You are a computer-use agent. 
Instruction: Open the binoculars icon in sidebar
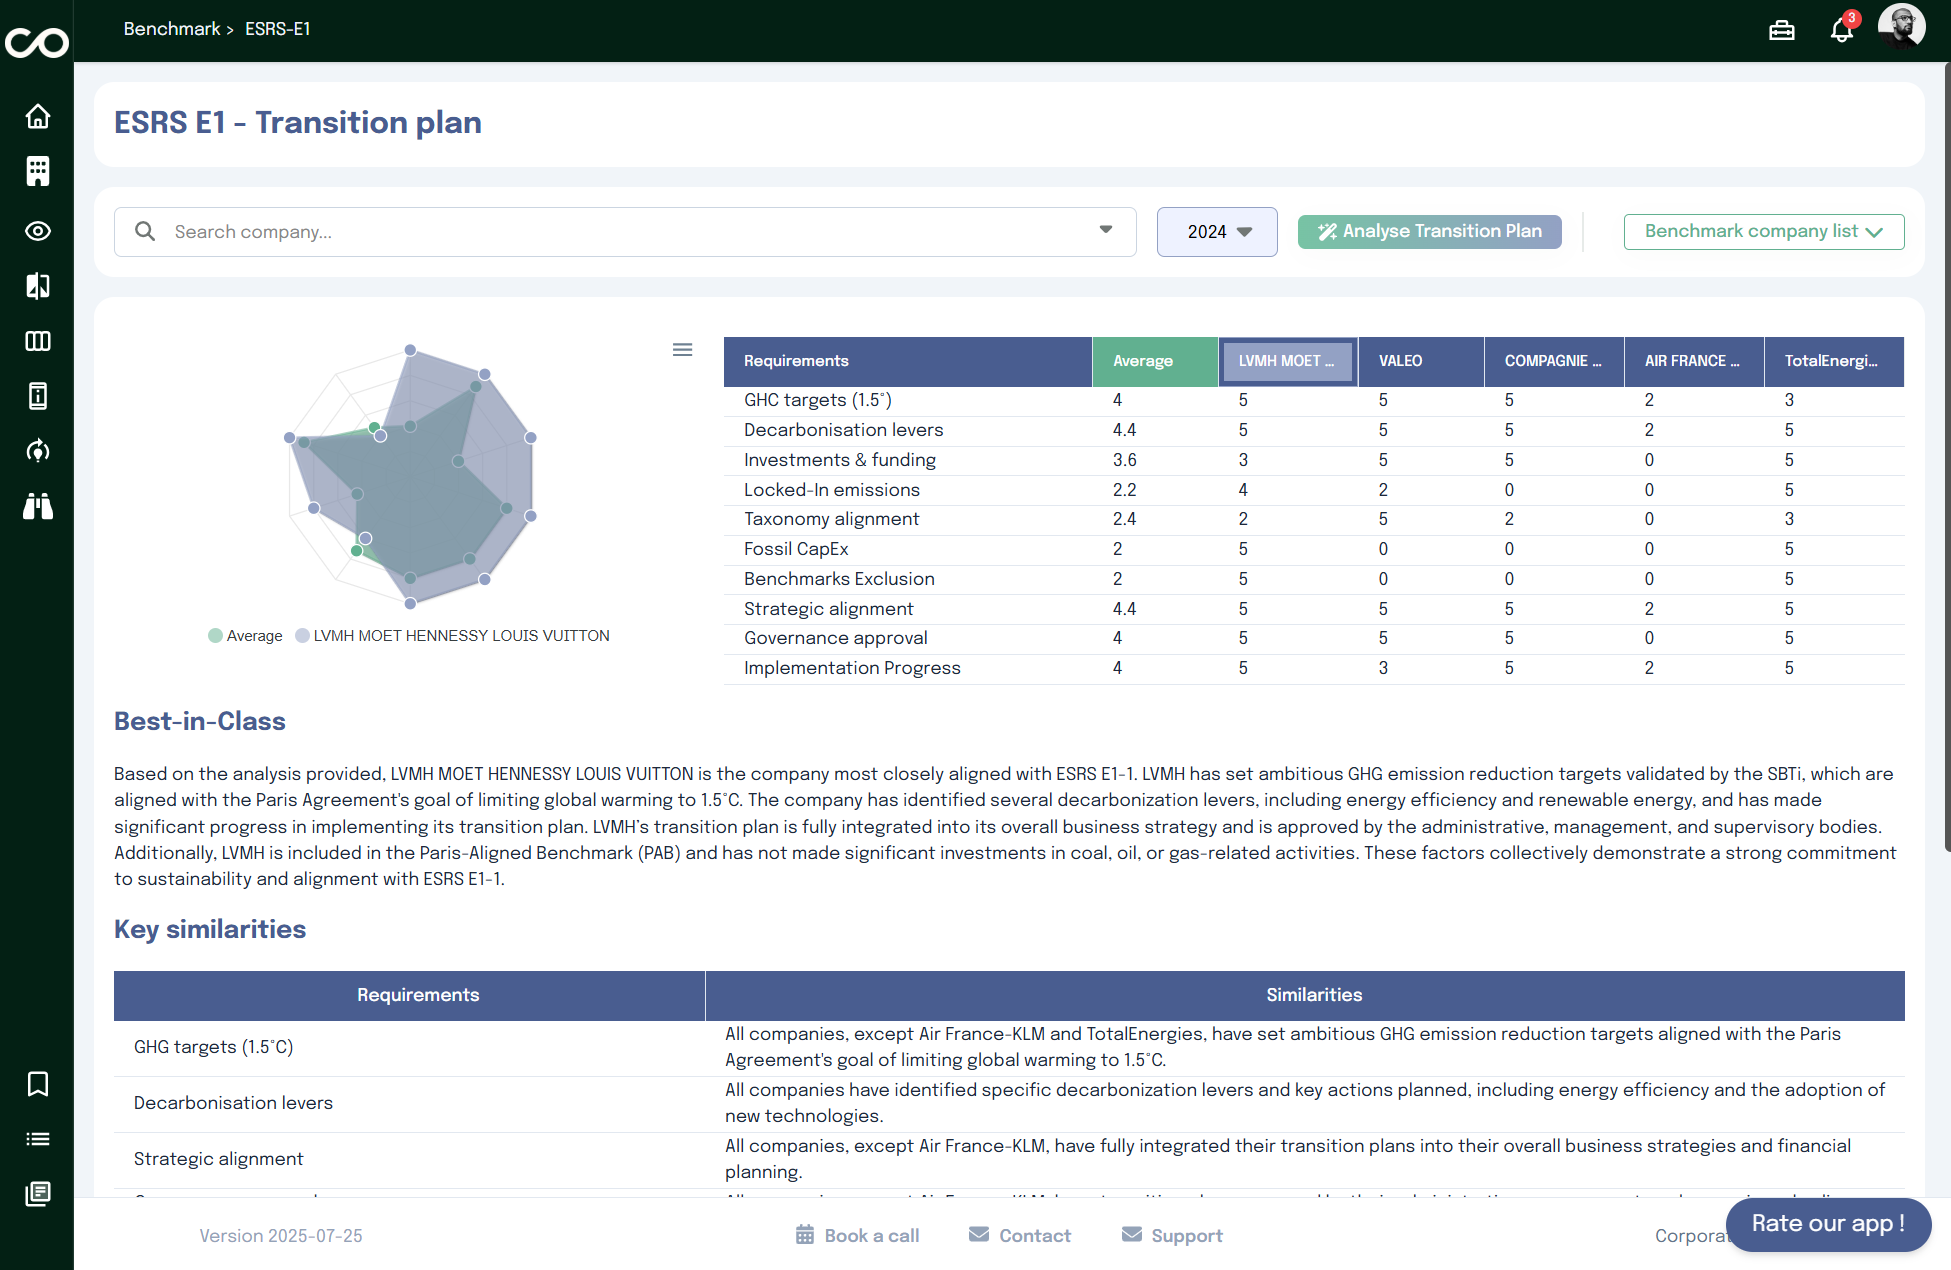[38, 507]
